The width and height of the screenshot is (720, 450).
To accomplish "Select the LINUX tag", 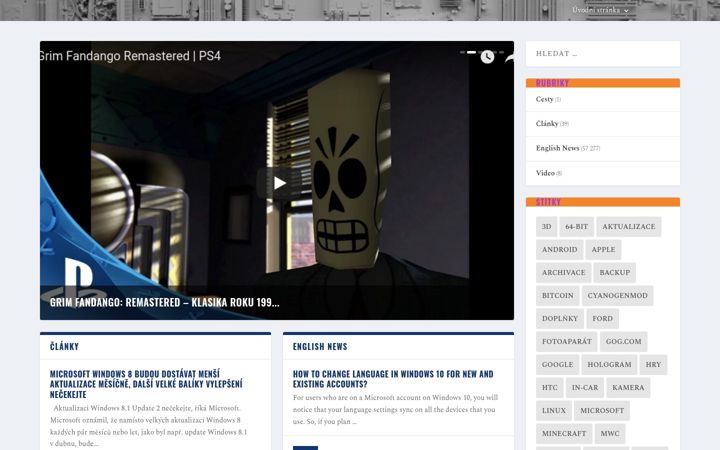I will (x=553, y=410).
